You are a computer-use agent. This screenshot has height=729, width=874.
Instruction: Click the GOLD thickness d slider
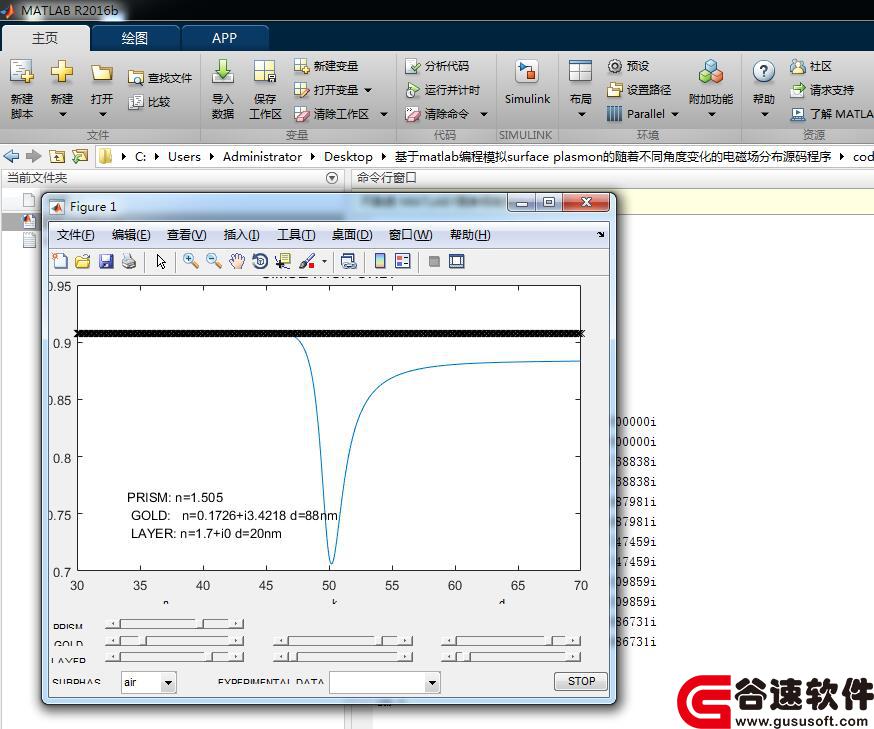click(511, 641)
